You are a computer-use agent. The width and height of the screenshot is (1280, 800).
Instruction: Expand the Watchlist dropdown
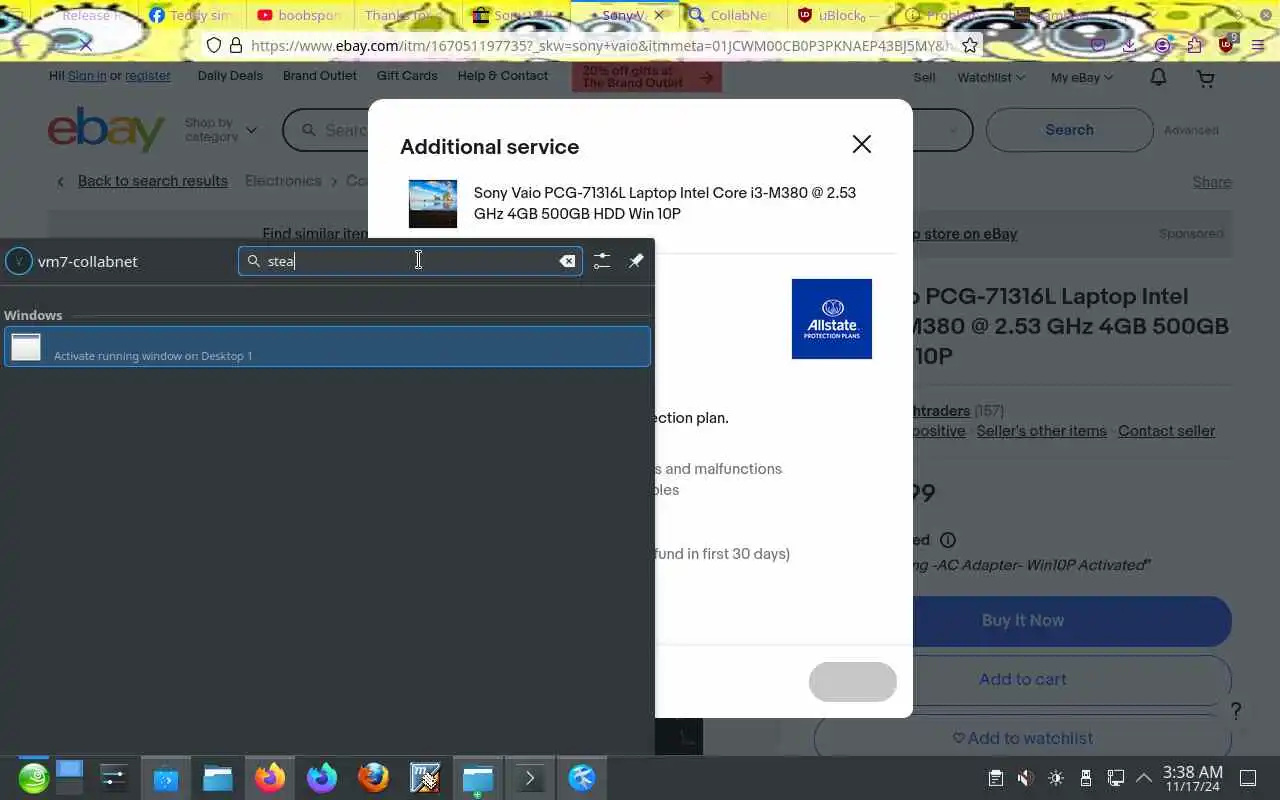[x=991, y=77]
